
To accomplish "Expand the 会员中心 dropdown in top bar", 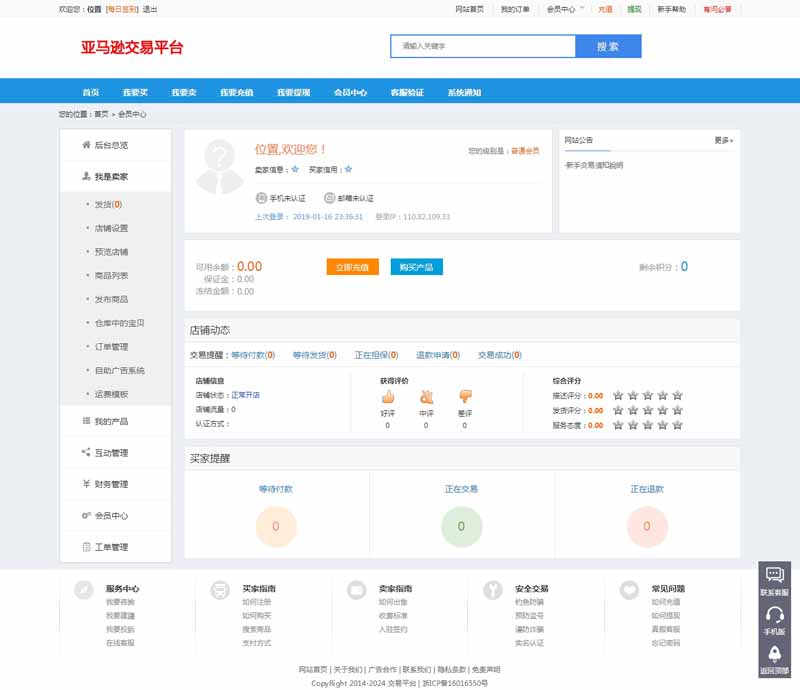I will (565, 9).
